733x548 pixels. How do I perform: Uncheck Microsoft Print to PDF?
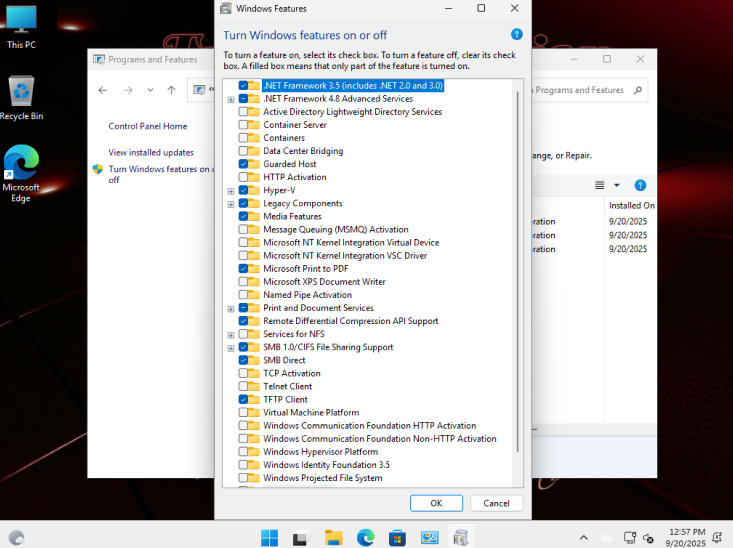point(243,269)
